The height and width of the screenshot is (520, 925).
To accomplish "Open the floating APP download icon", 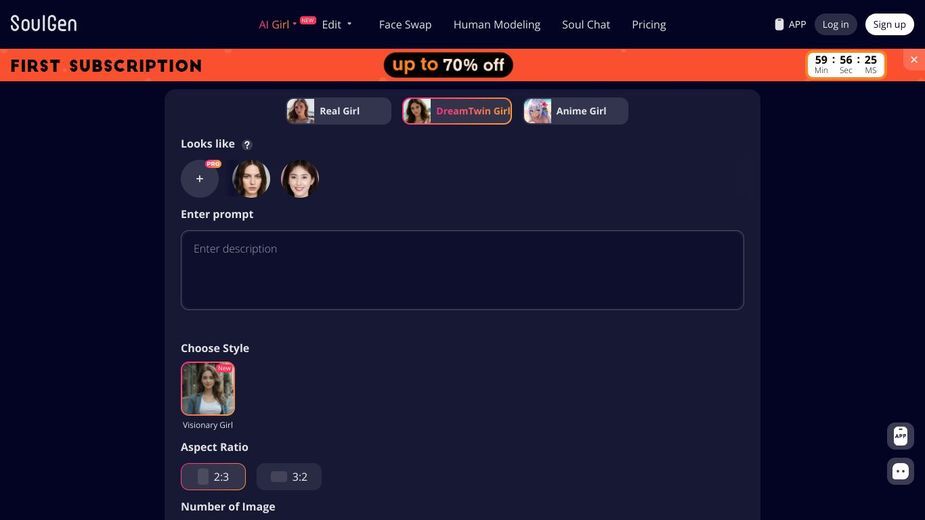I will point(900,436).
